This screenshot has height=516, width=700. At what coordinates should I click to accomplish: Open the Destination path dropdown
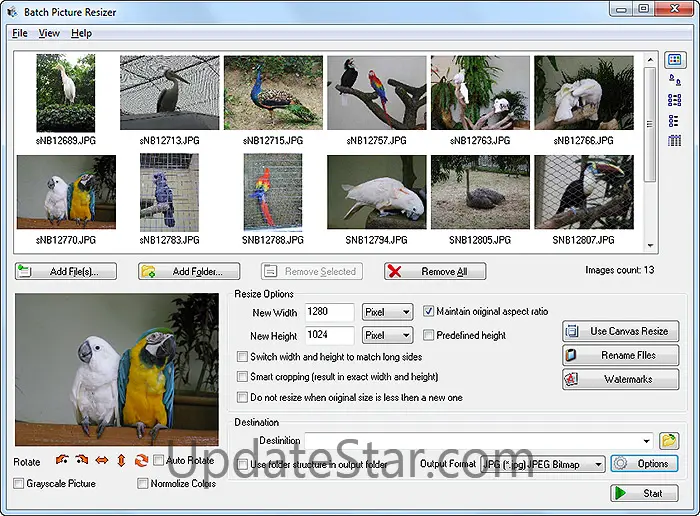click(x=648, y=440)
